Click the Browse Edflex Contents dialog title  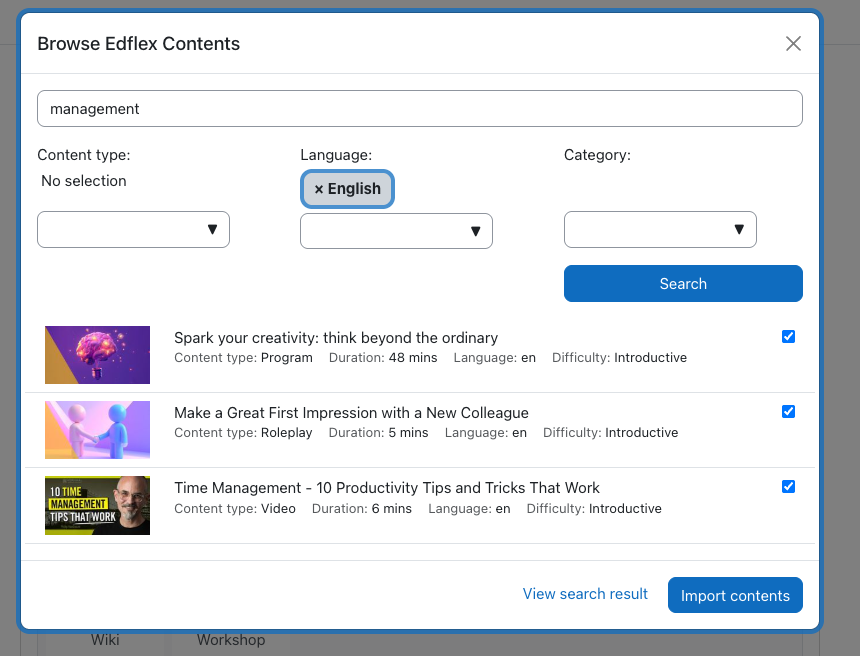pos(139,43)
